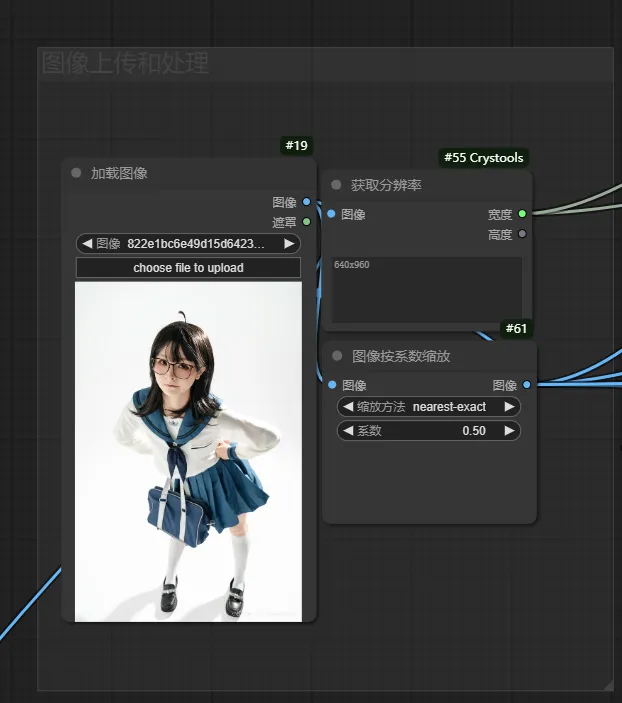Click the green 宽度 output port

(x=522, y=214)
